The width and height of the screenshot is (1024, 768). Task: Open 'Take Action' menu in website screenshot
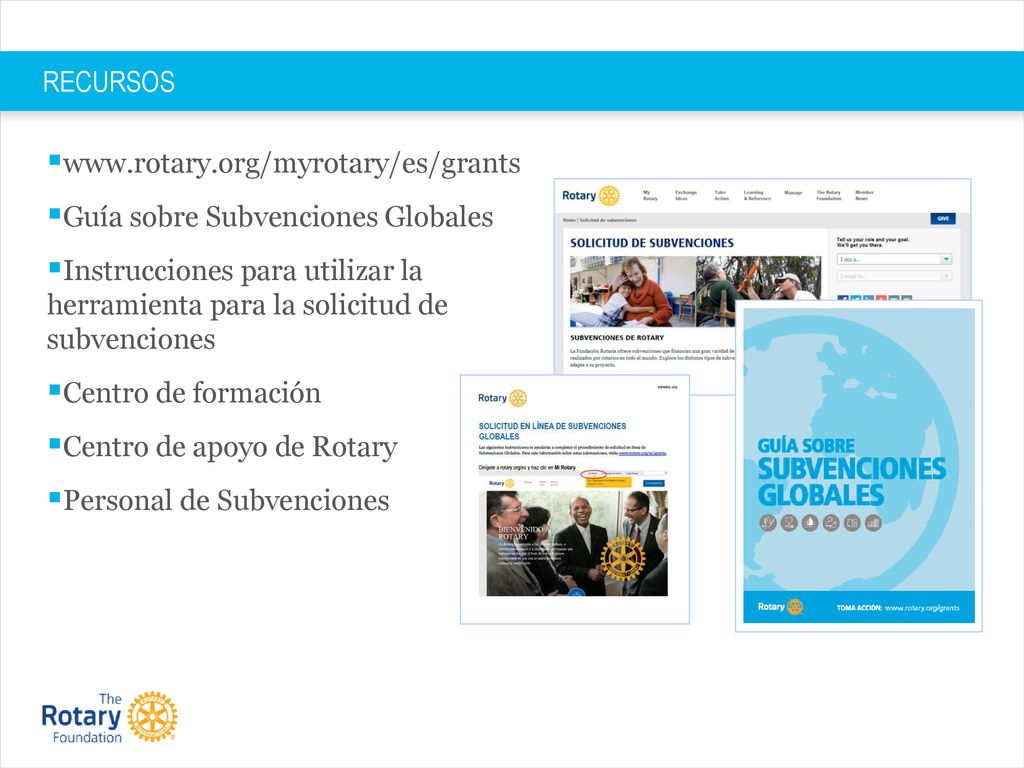click(721, 195)
